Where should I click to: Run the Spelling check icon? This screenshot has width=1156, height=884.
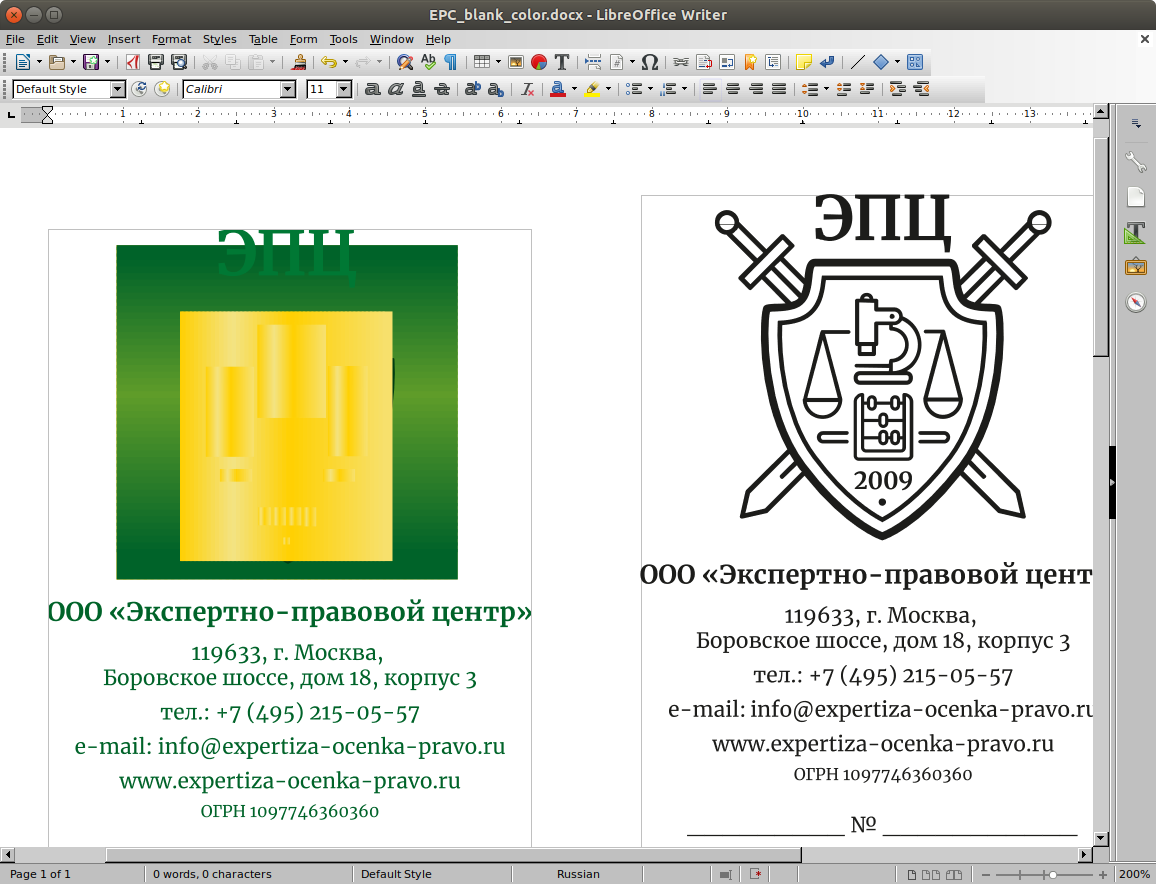pos(428,62)
